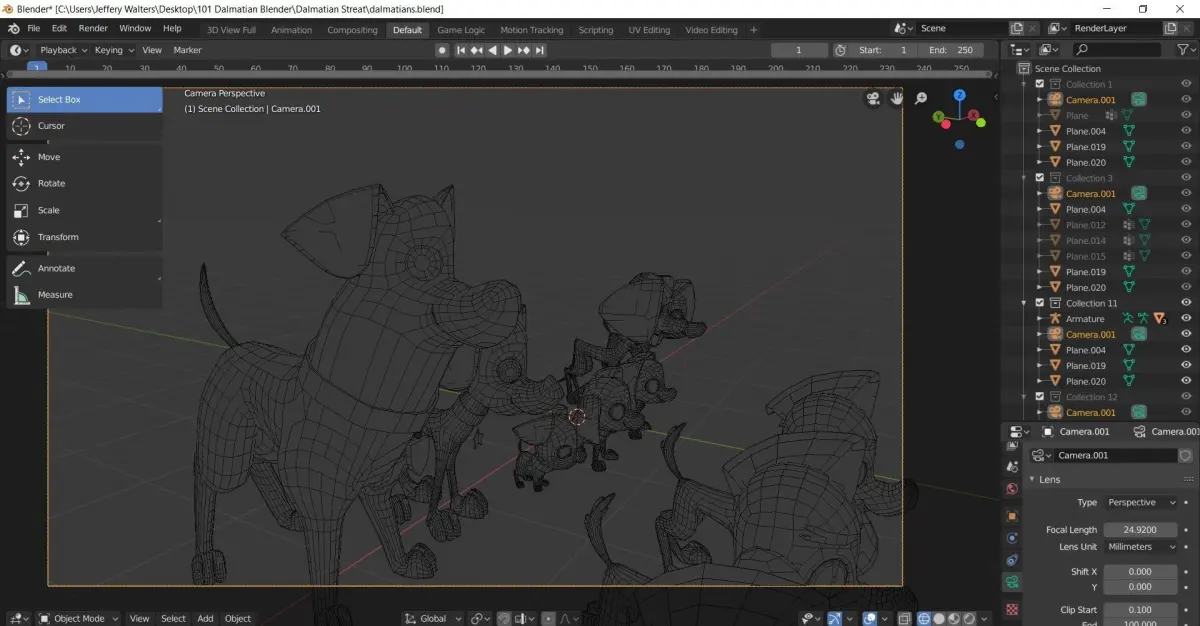Viewport: 1200px width, 626px height.
Task: Open Camera object data properties tab
Action: (x=1012, y=582)
